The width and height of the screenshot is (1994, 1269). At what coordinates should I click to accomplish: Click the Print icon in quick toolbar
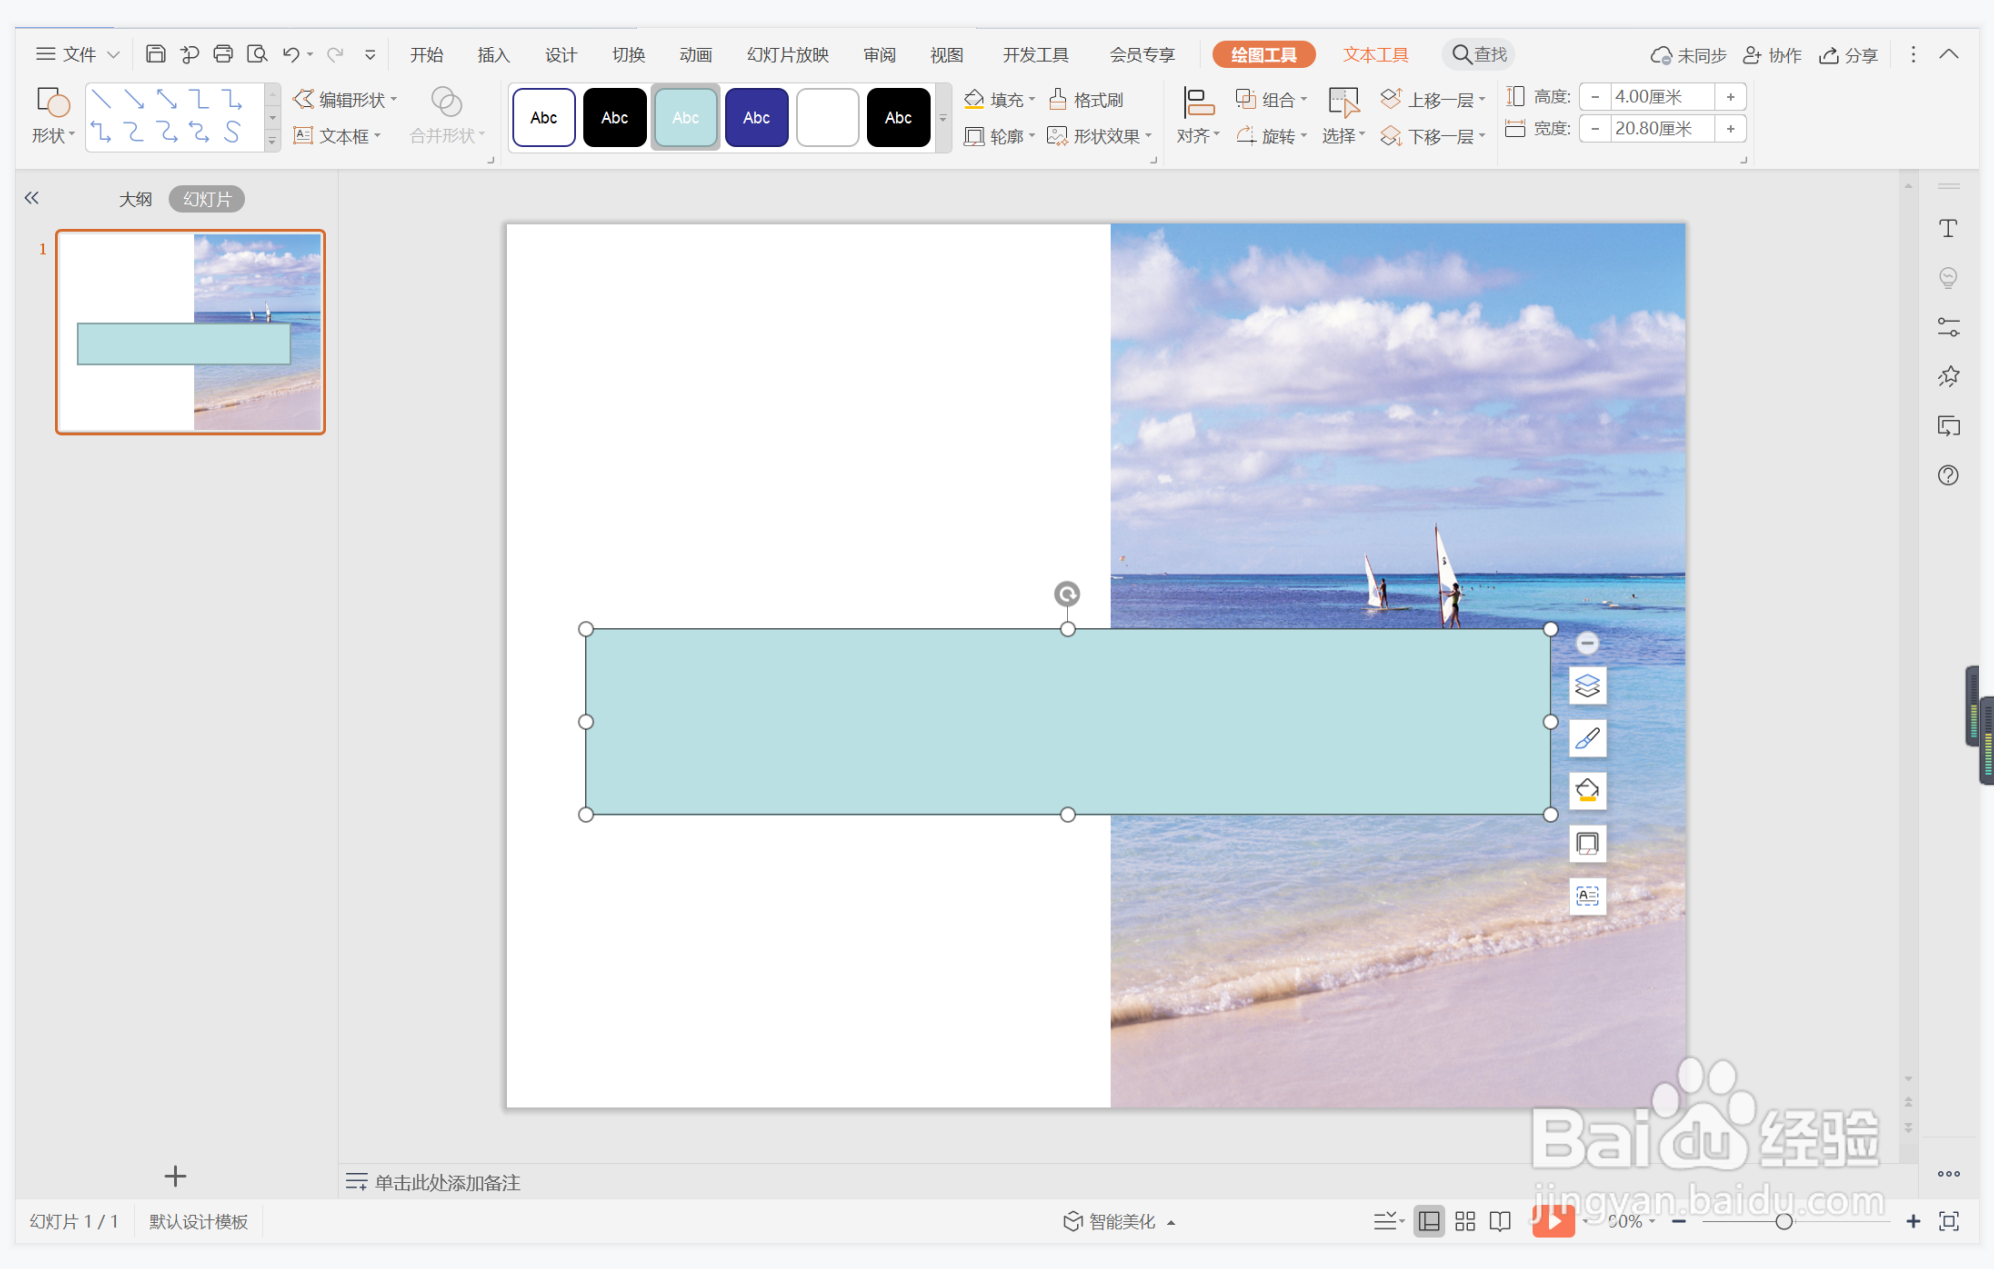223,54
